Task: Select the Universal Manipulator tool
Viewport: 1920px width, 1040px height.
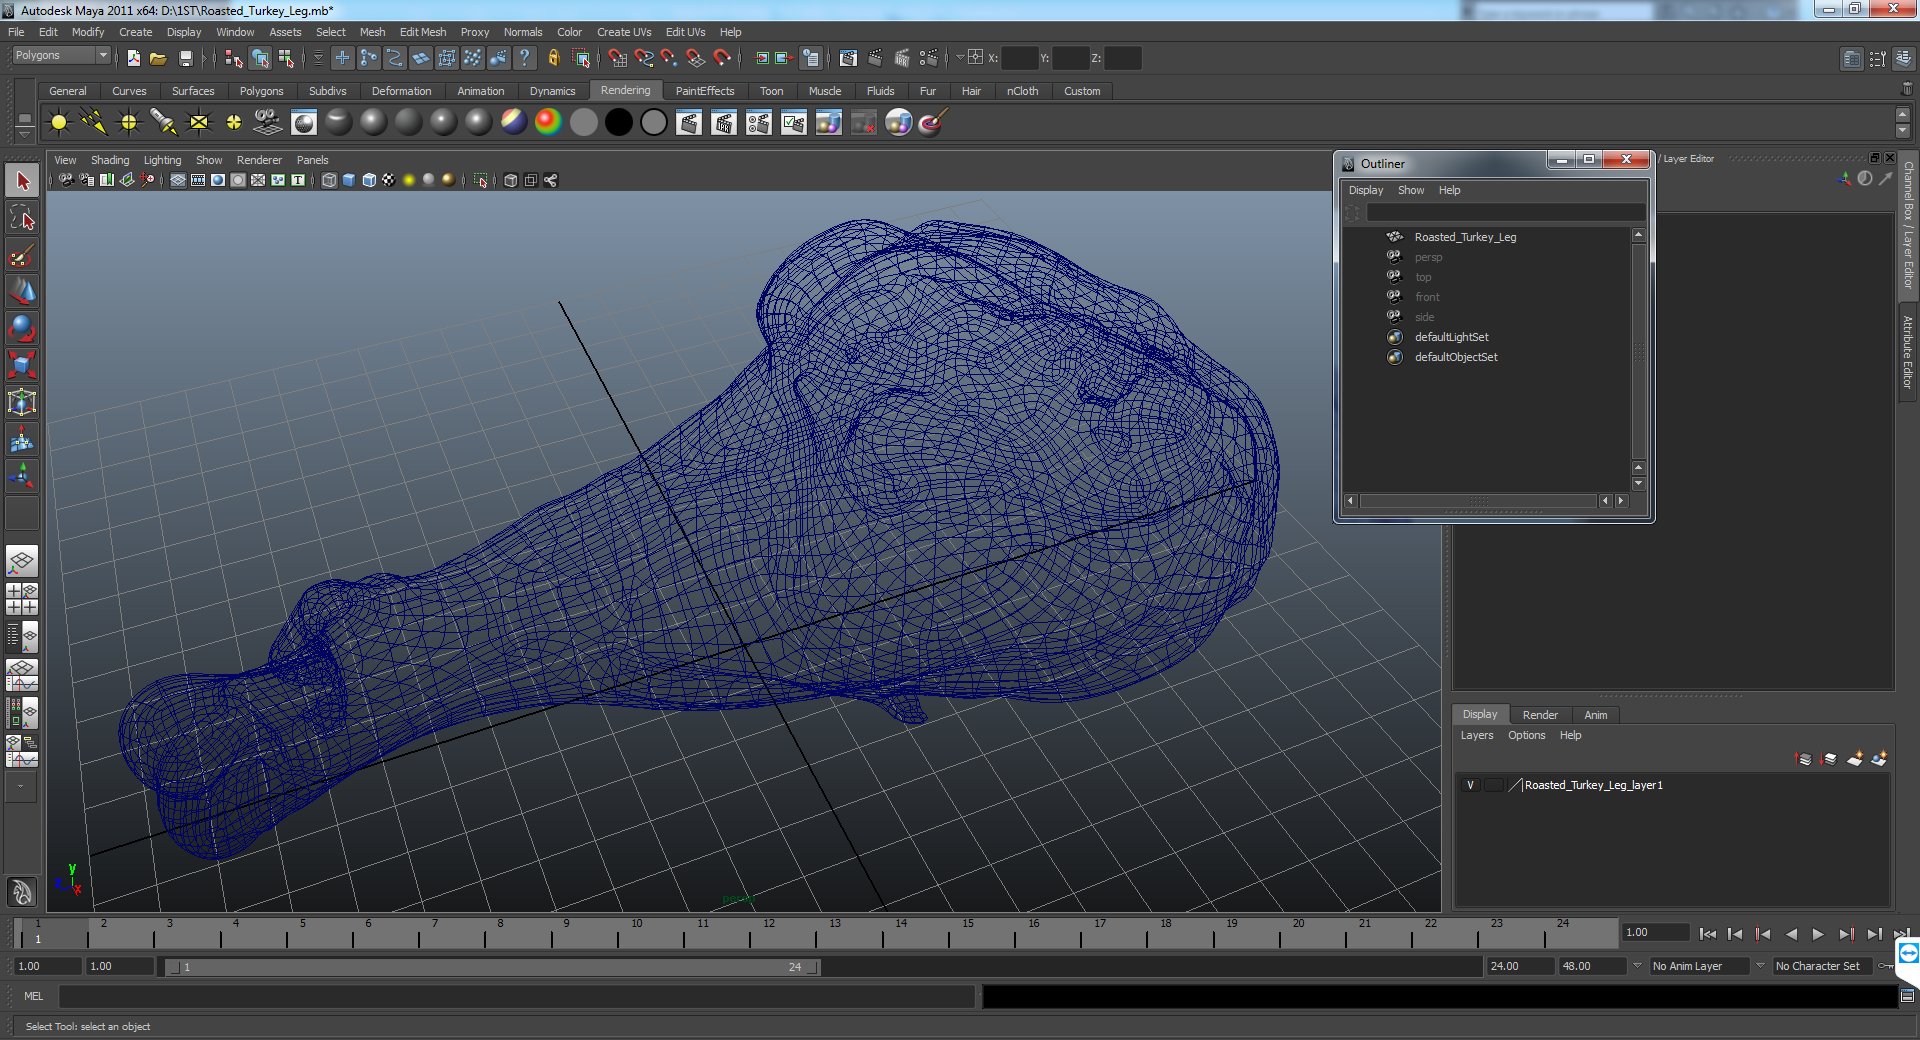Action: pyautogui.click(x=22, y=402)
